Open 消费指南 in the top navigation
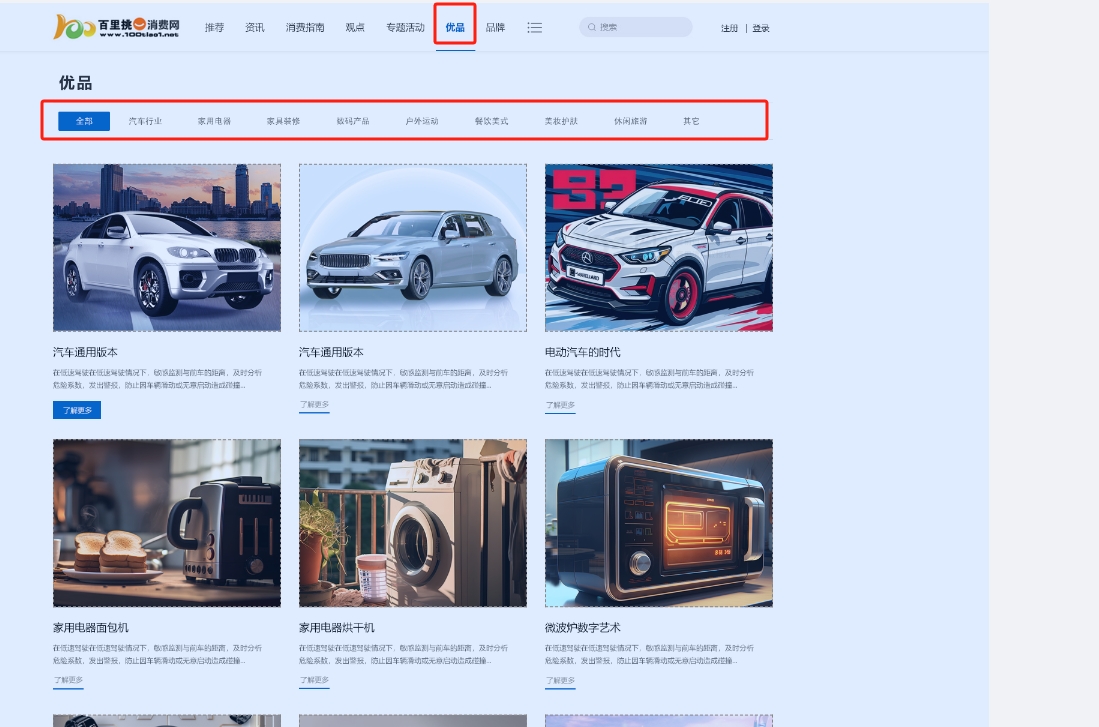 click(x=305, y=27)
